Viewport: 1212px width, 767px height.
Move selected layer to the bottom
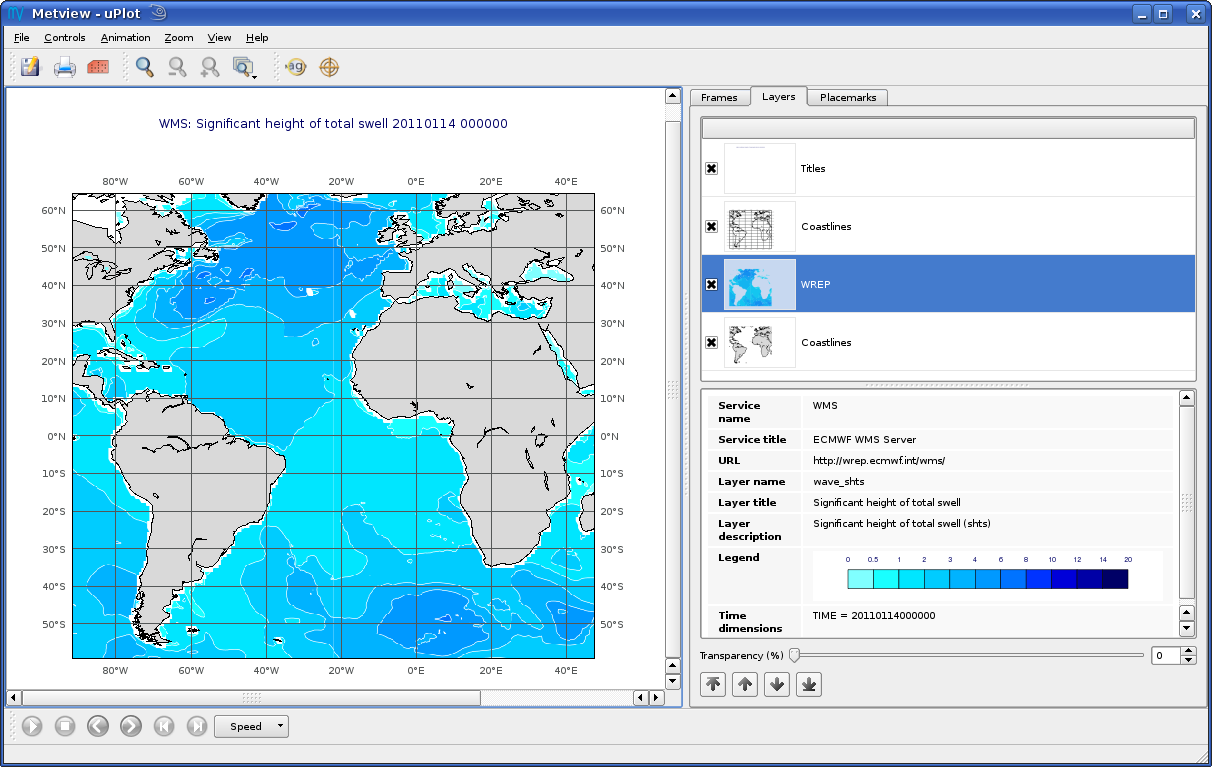(809, 685)
